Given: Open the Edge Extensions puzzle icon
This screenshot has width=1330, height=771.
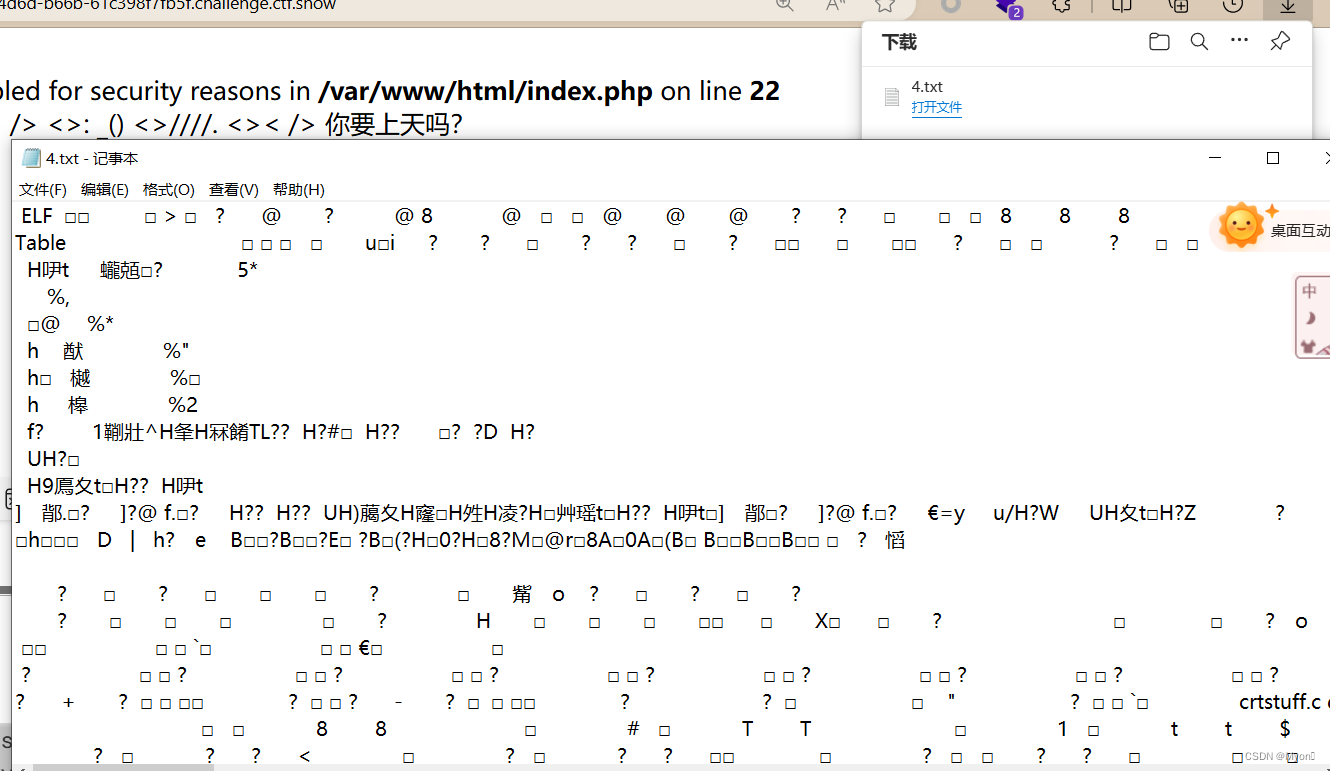Looking at the screenshot, I should (x=1061, y=7).
